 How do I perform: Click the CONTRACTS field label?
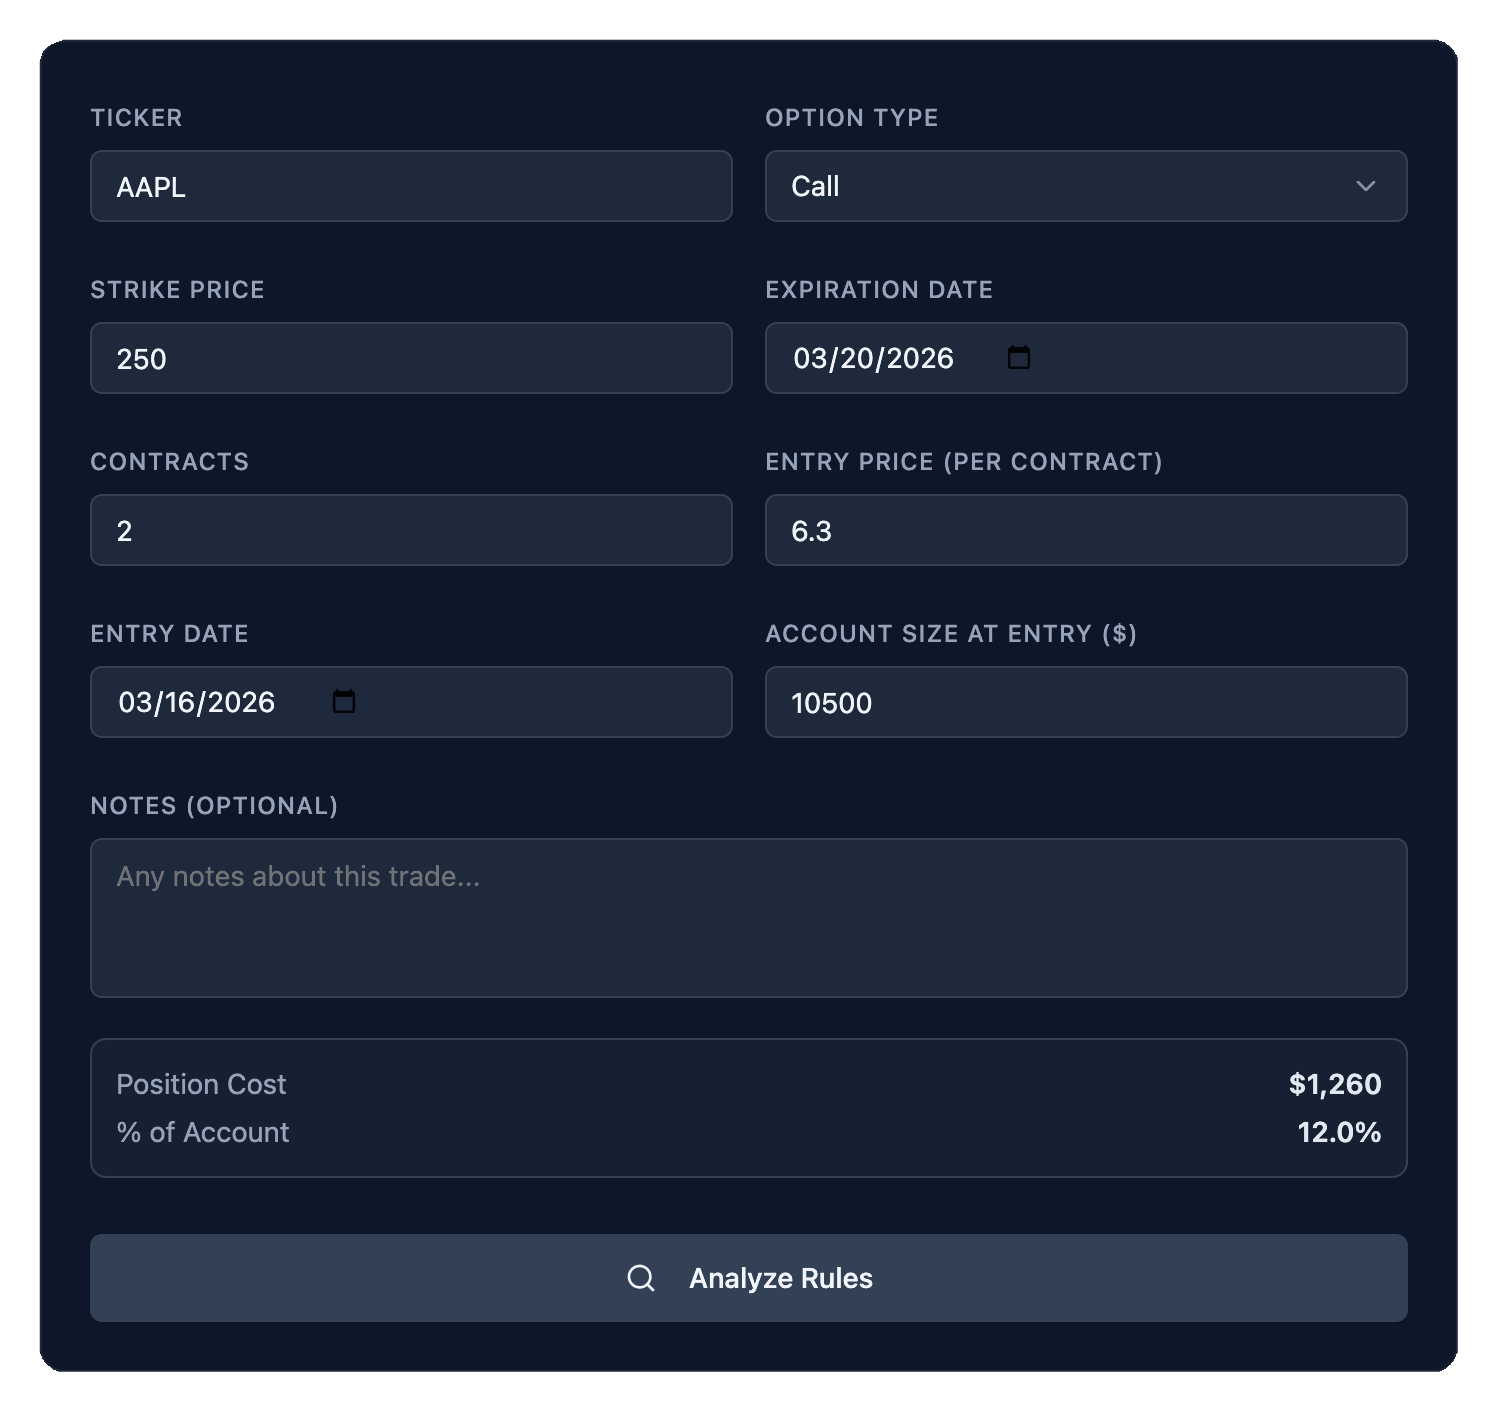coord(170,462)
